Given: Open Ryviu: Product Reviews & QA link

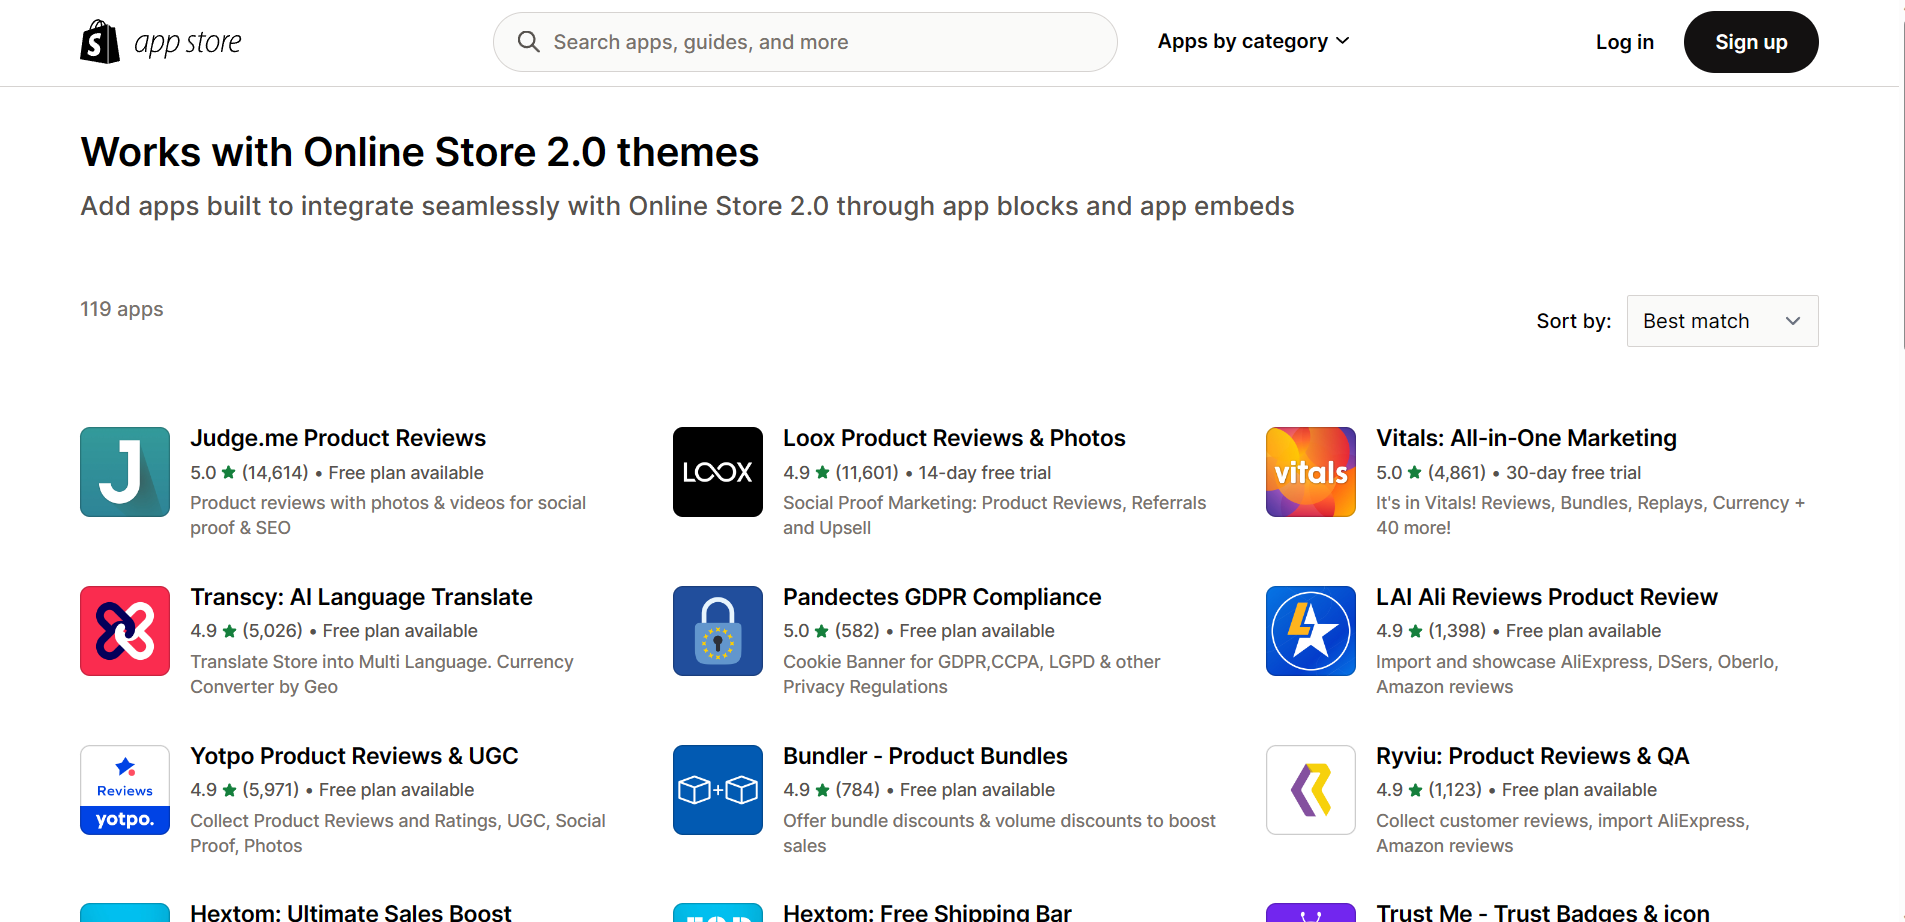Looking at the screenshot, I should point(1533,756).
